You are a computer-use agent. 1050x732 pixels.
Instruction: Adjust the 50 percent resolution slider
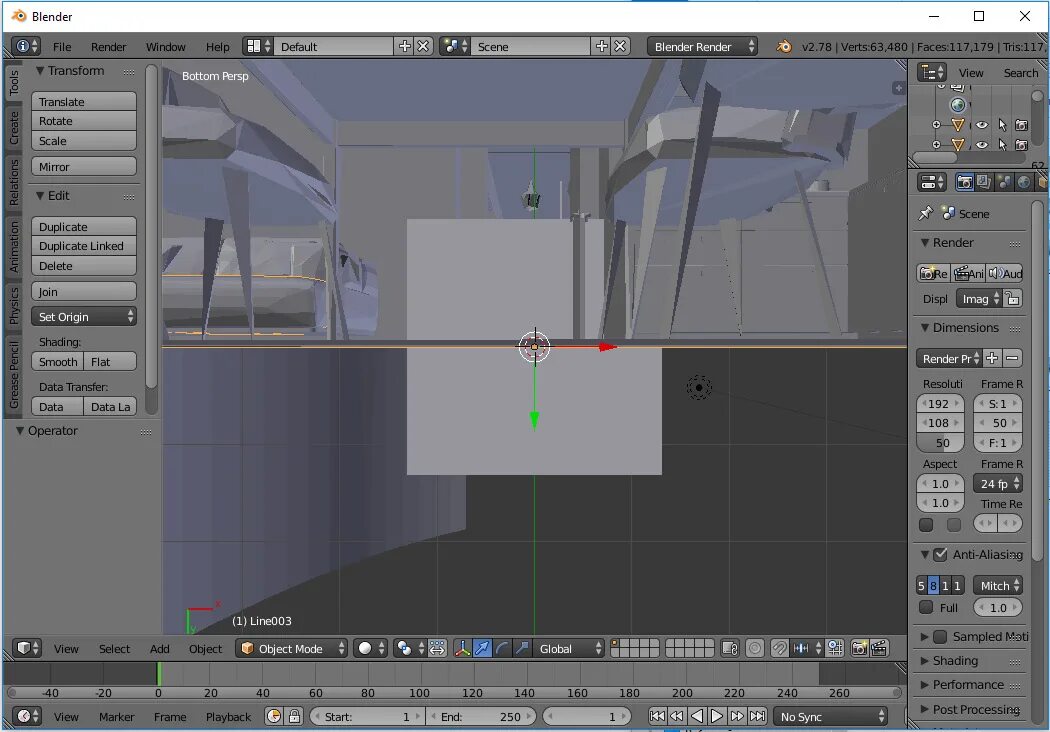click(939, 442)
